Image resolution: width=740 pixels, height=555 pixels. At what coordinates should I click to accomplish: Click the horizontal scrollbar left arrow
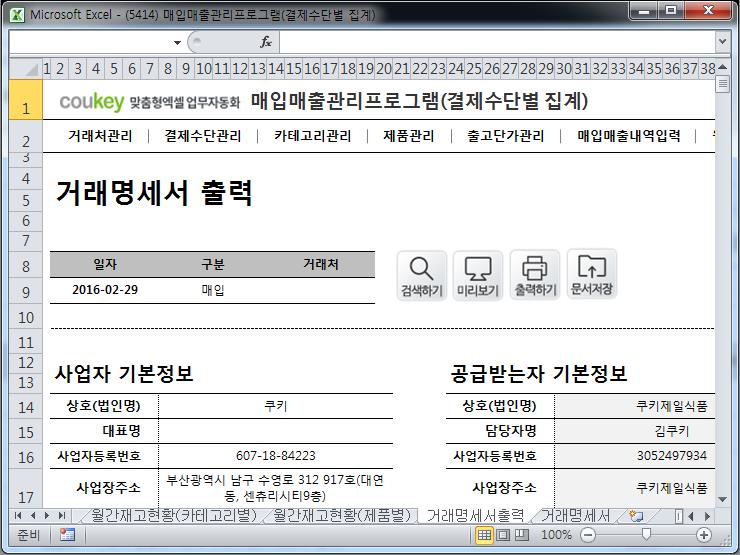click(691, 516)
